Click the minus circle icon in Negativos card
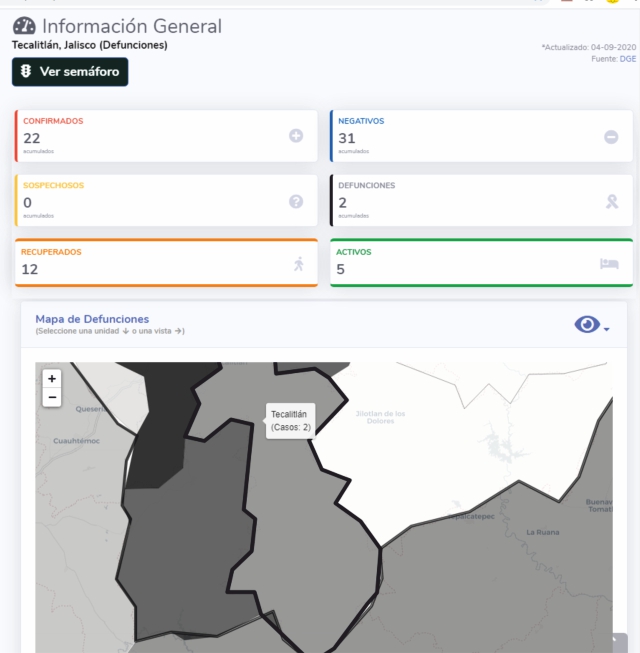The height and width of the screenshot is (653, 640). (x=611, y=137)
